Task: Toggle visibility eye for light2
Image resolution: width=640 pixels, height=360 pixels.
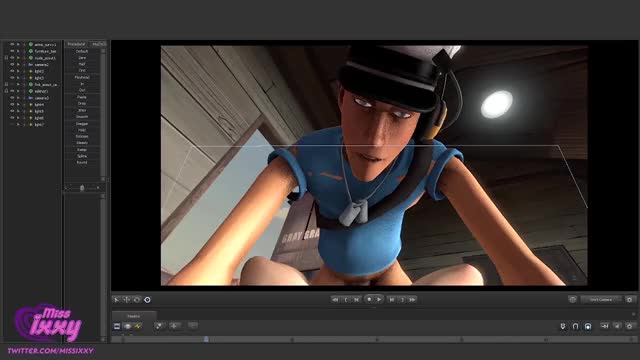Action: pos(12,71)
